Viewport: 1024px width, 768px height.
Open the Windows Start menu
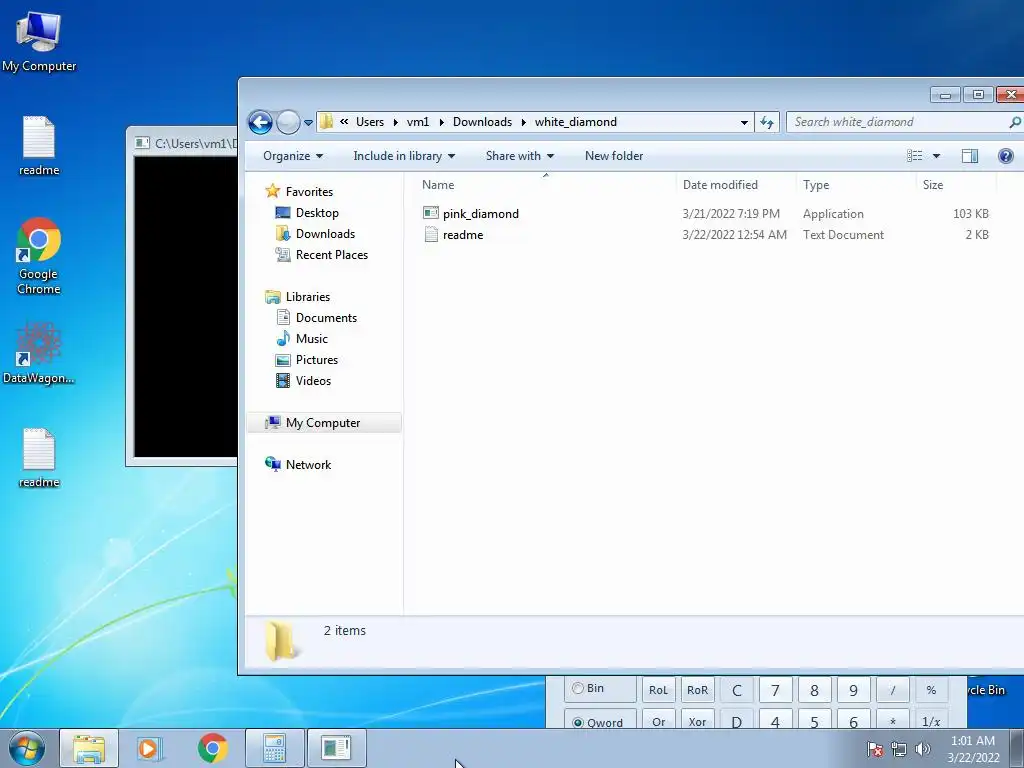pyautogui.click(x=27, y=748)
